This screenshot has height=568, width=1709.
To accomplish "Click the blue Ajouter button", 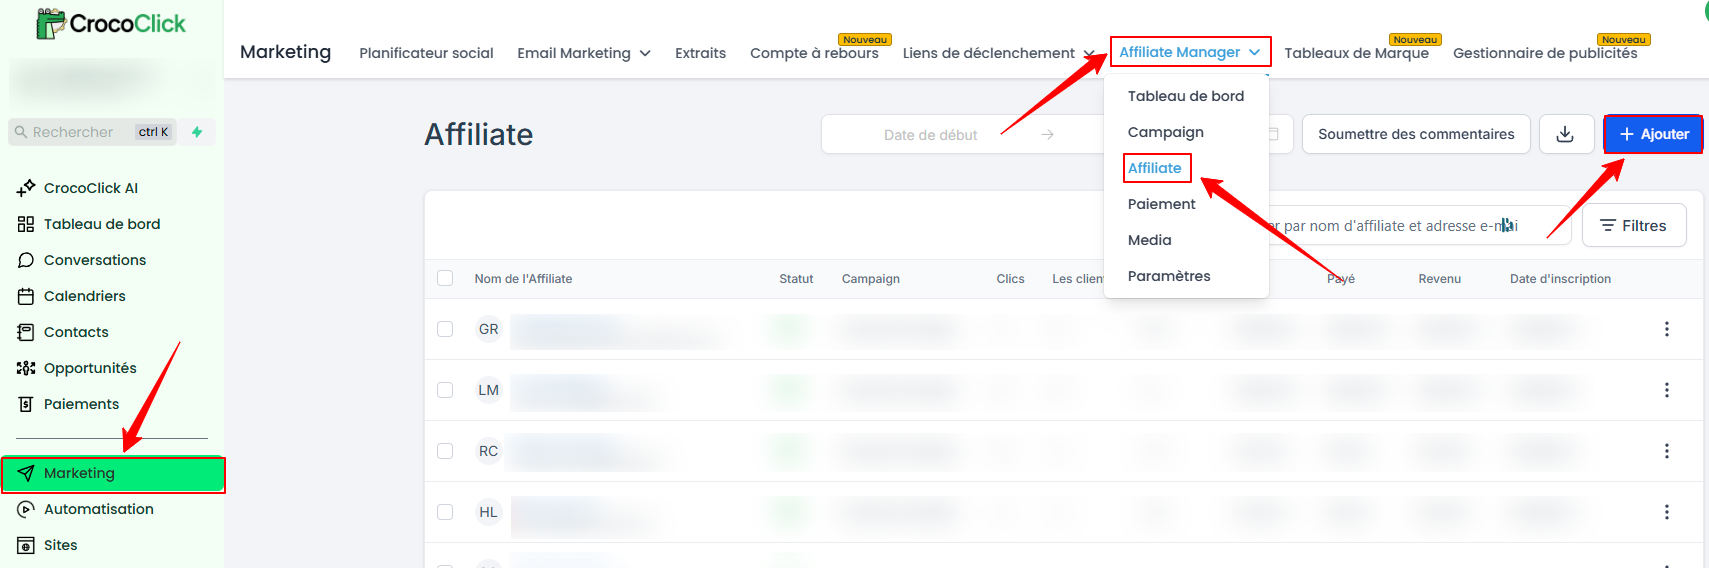I will coord(1653,134).
